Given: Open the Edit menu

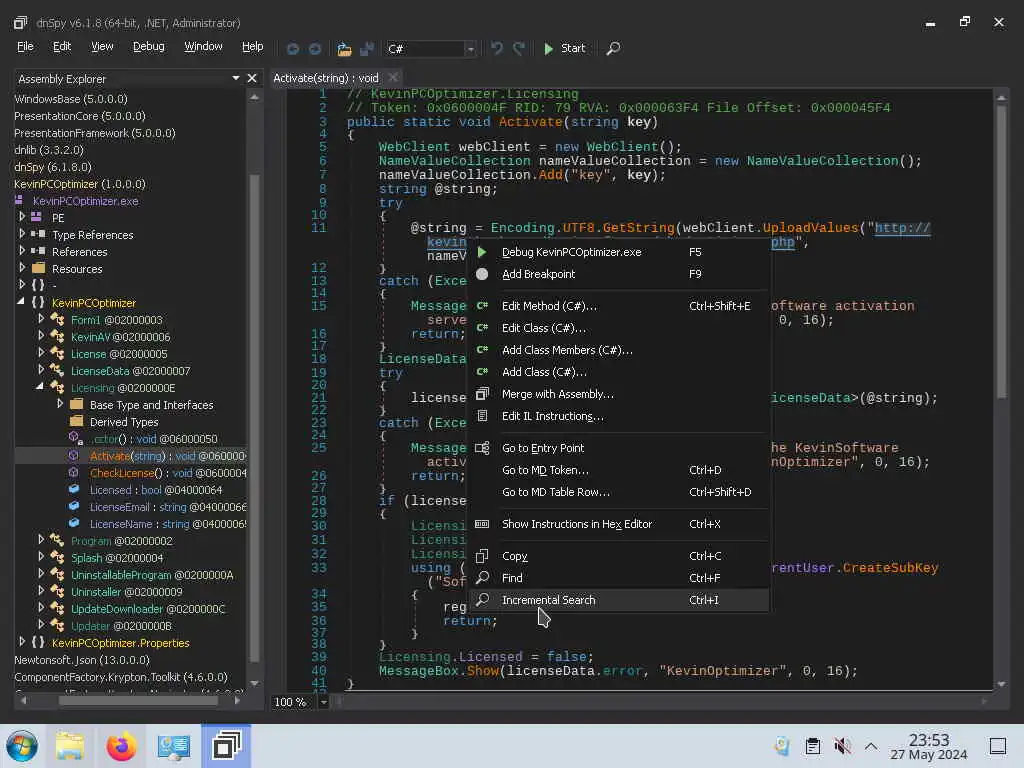Looking at the screenshot, I should 62,46.
